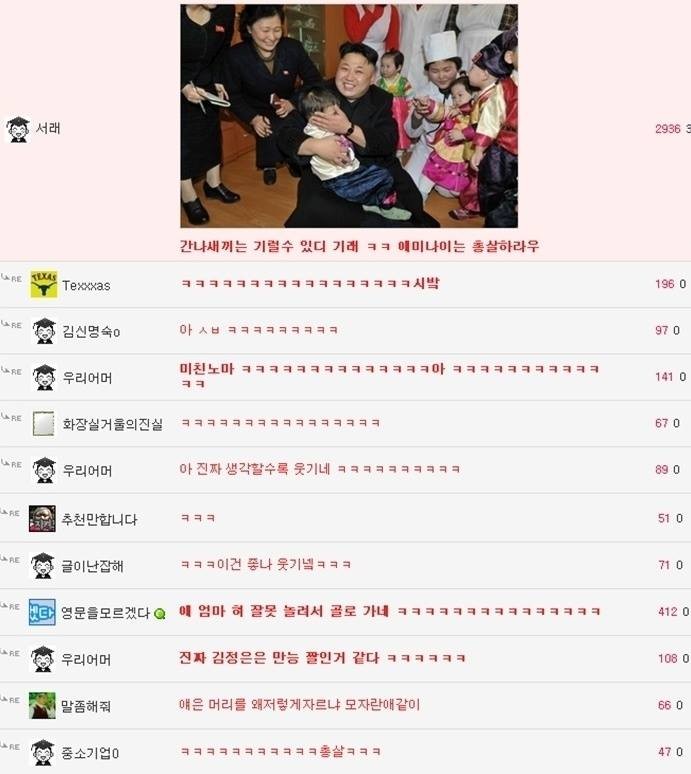The height and width of the screenshot is (774, 691).
Task: Click the blue avatar of 영문을모르겠다
Action: point(42,612)
